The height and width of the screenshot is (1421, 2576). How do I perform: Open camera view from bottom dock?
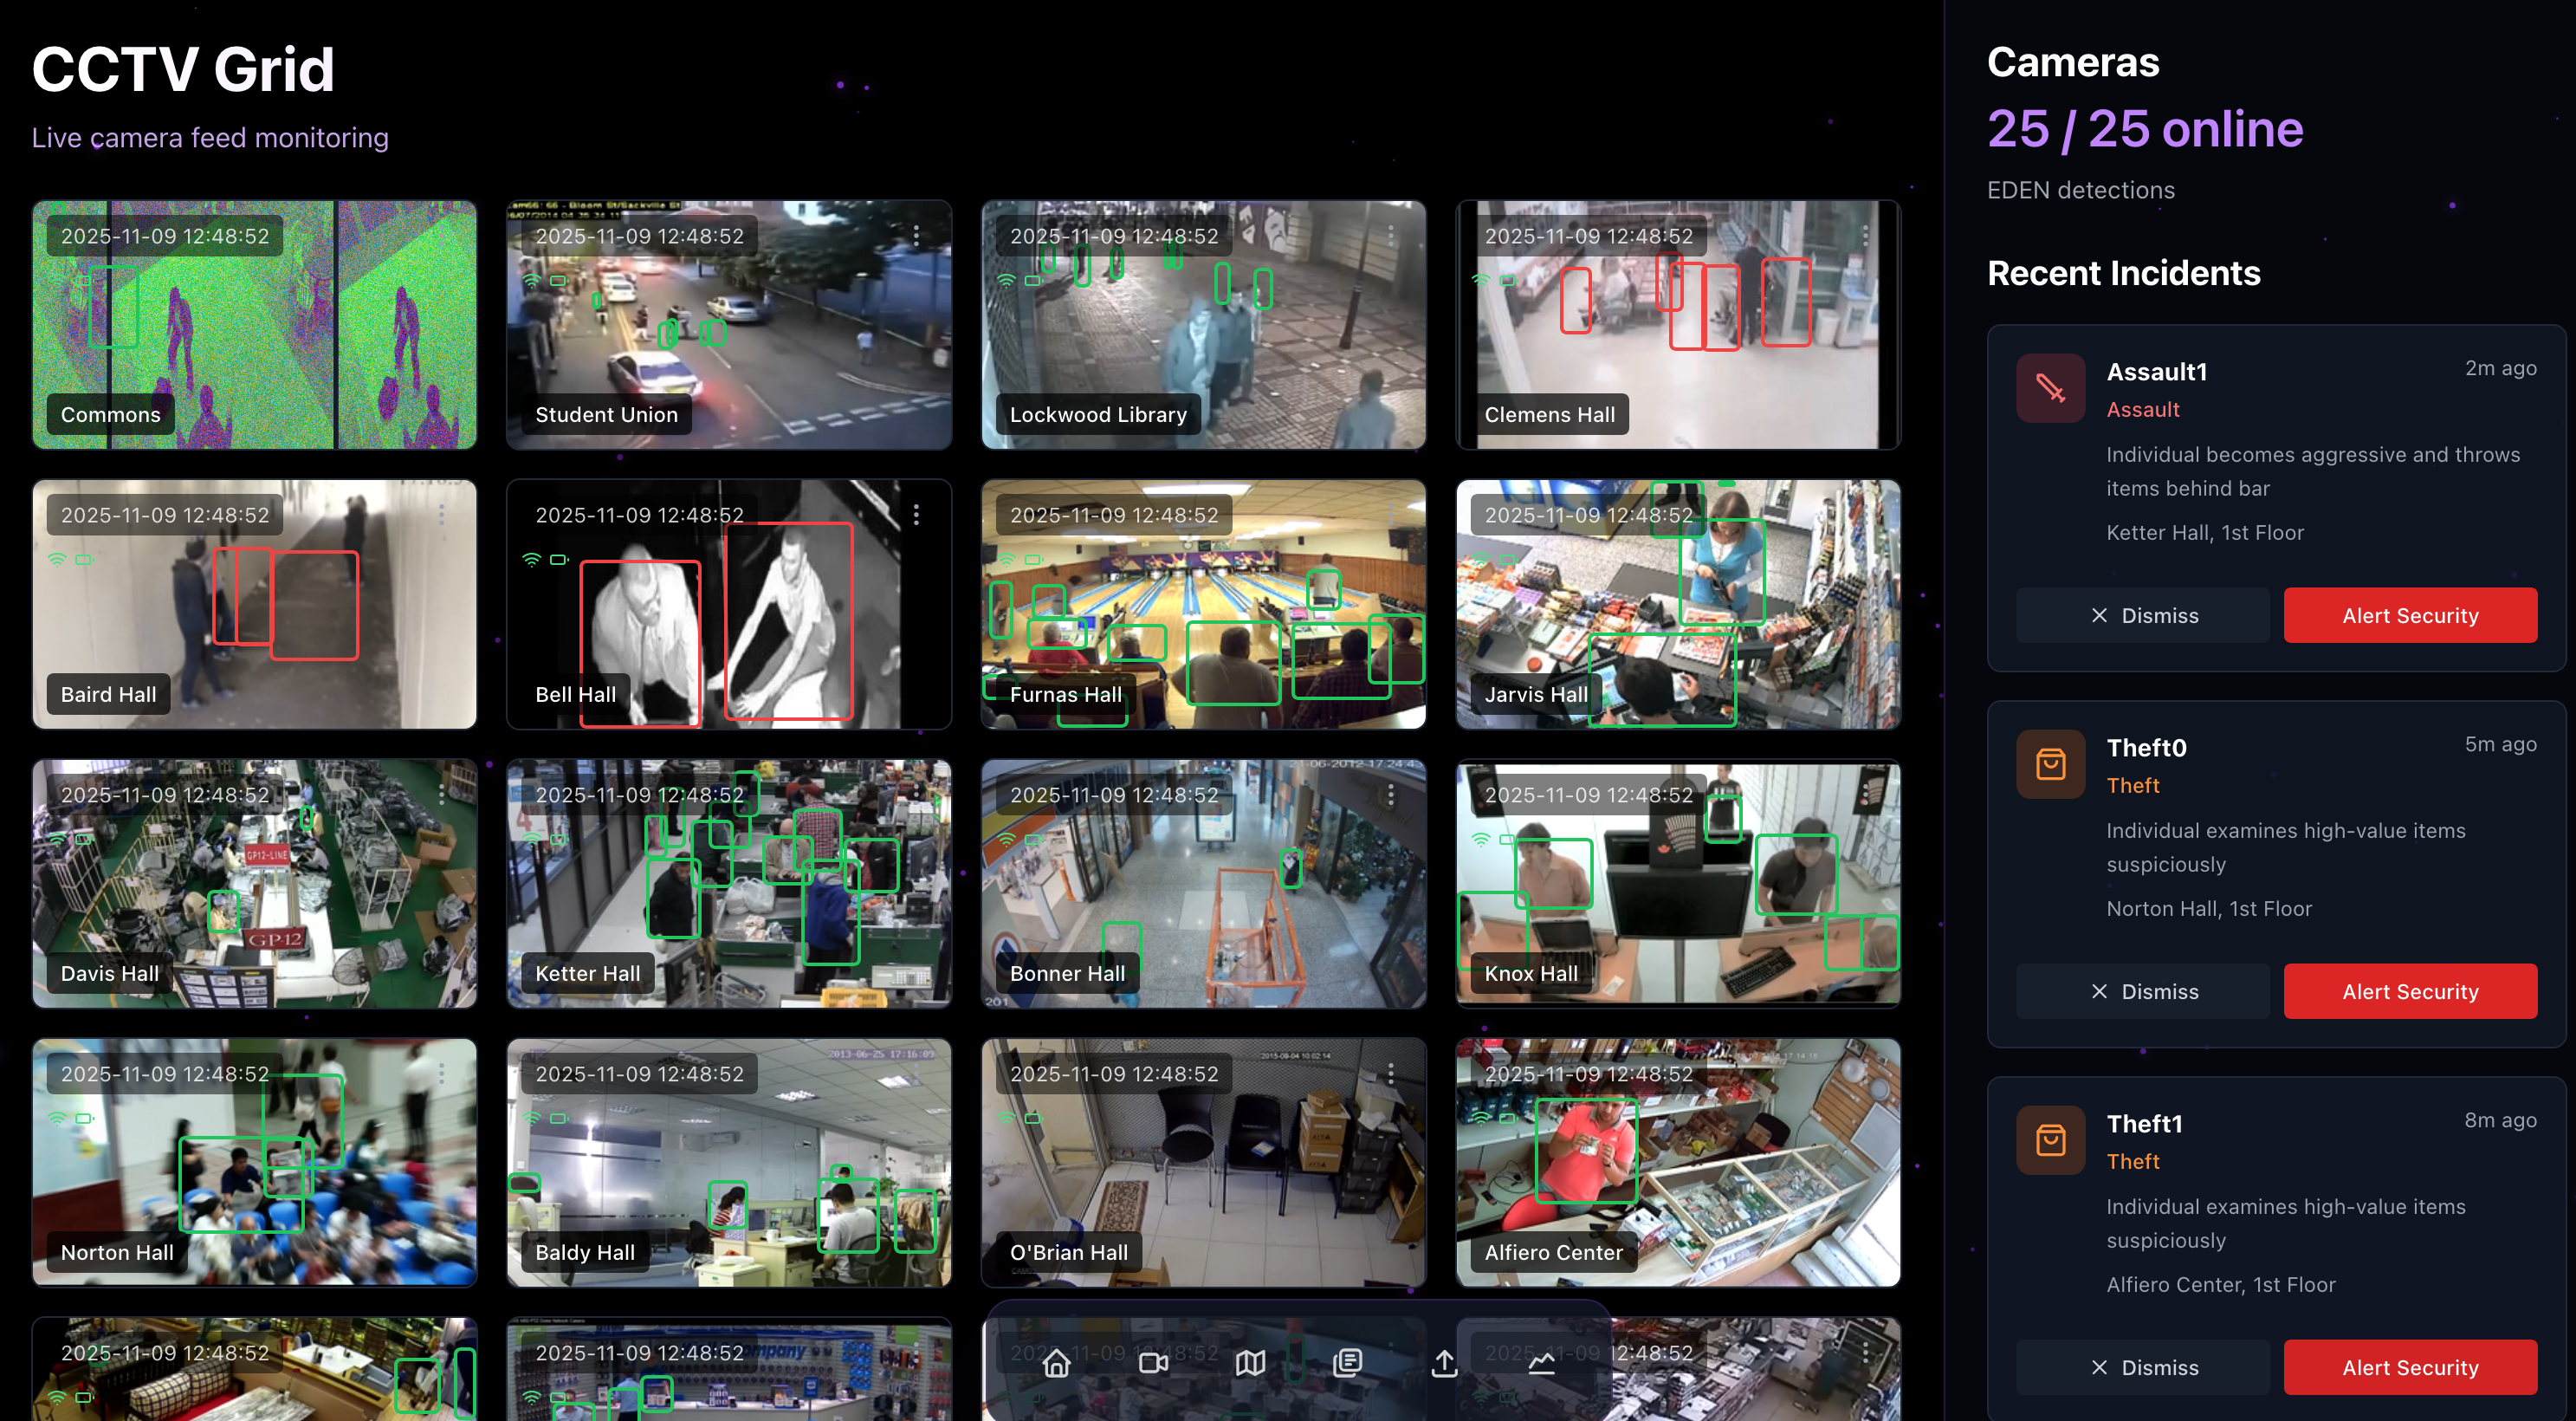(x=1153, y=1362)
